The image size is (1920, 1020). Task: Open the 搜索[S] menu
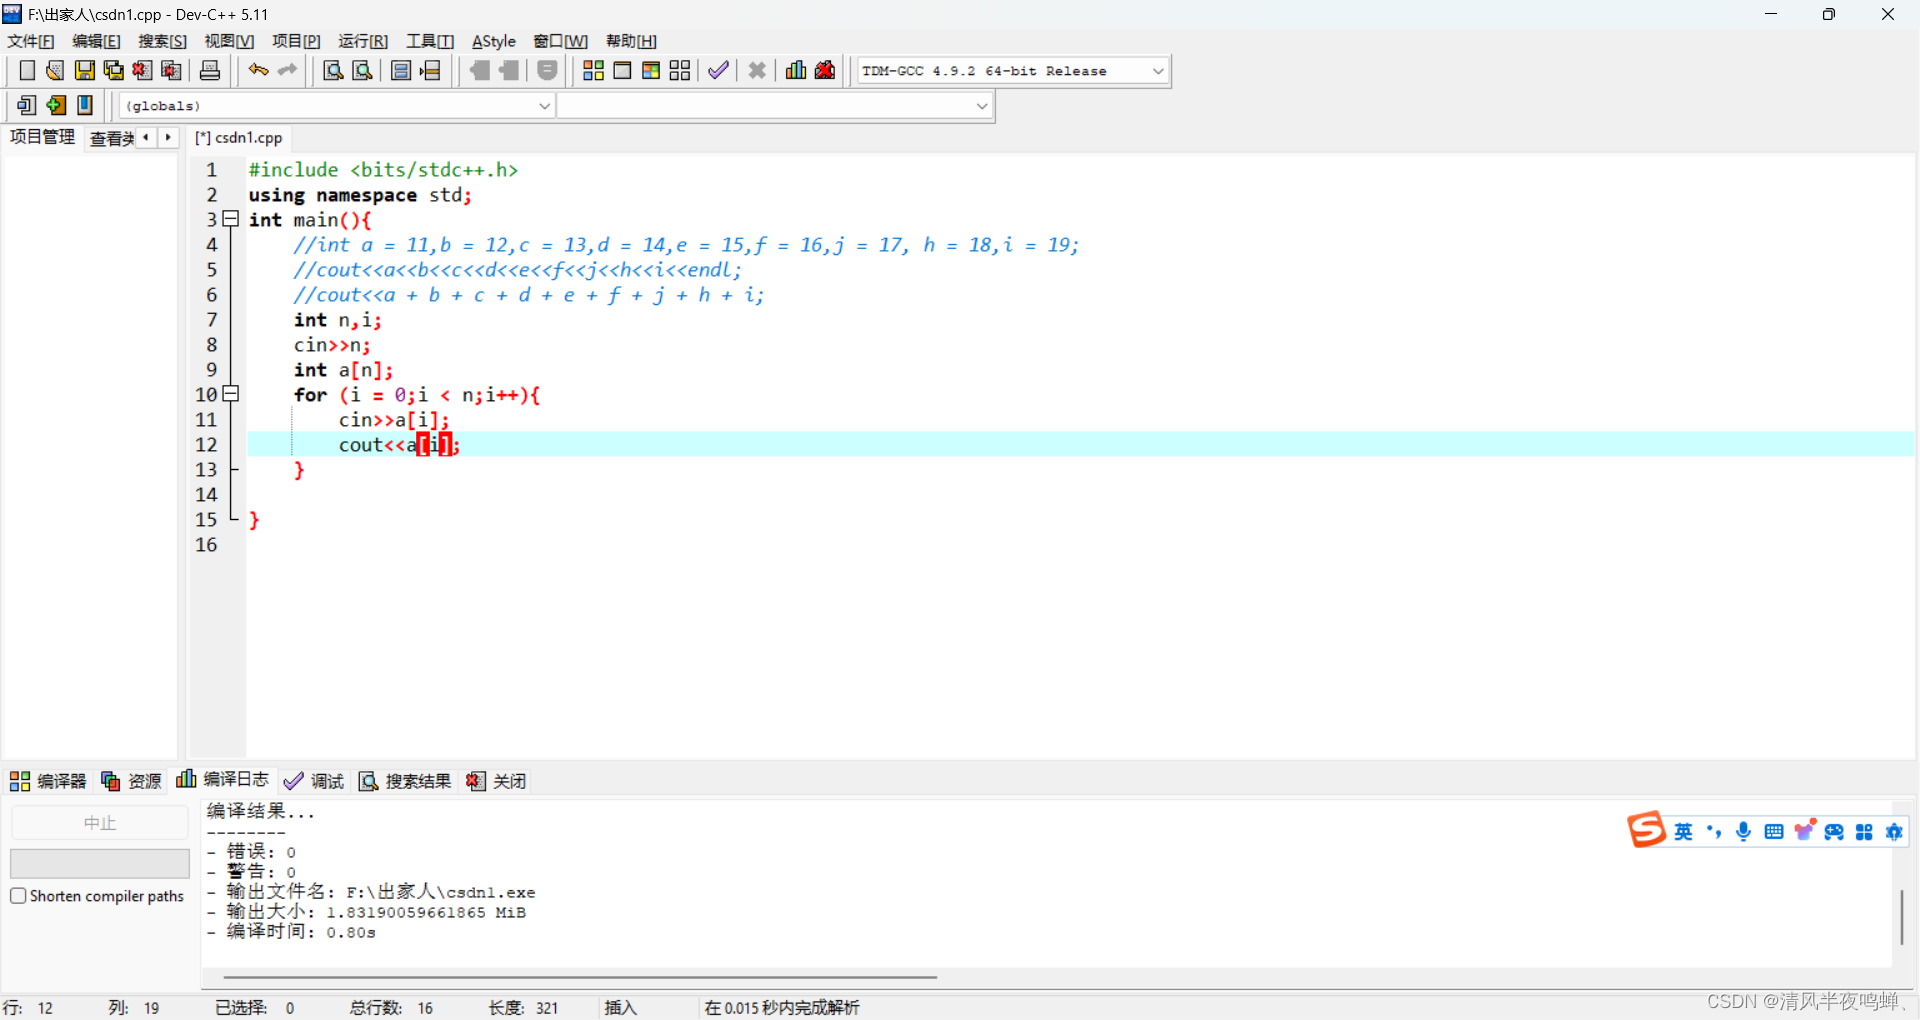pos(162,41)
